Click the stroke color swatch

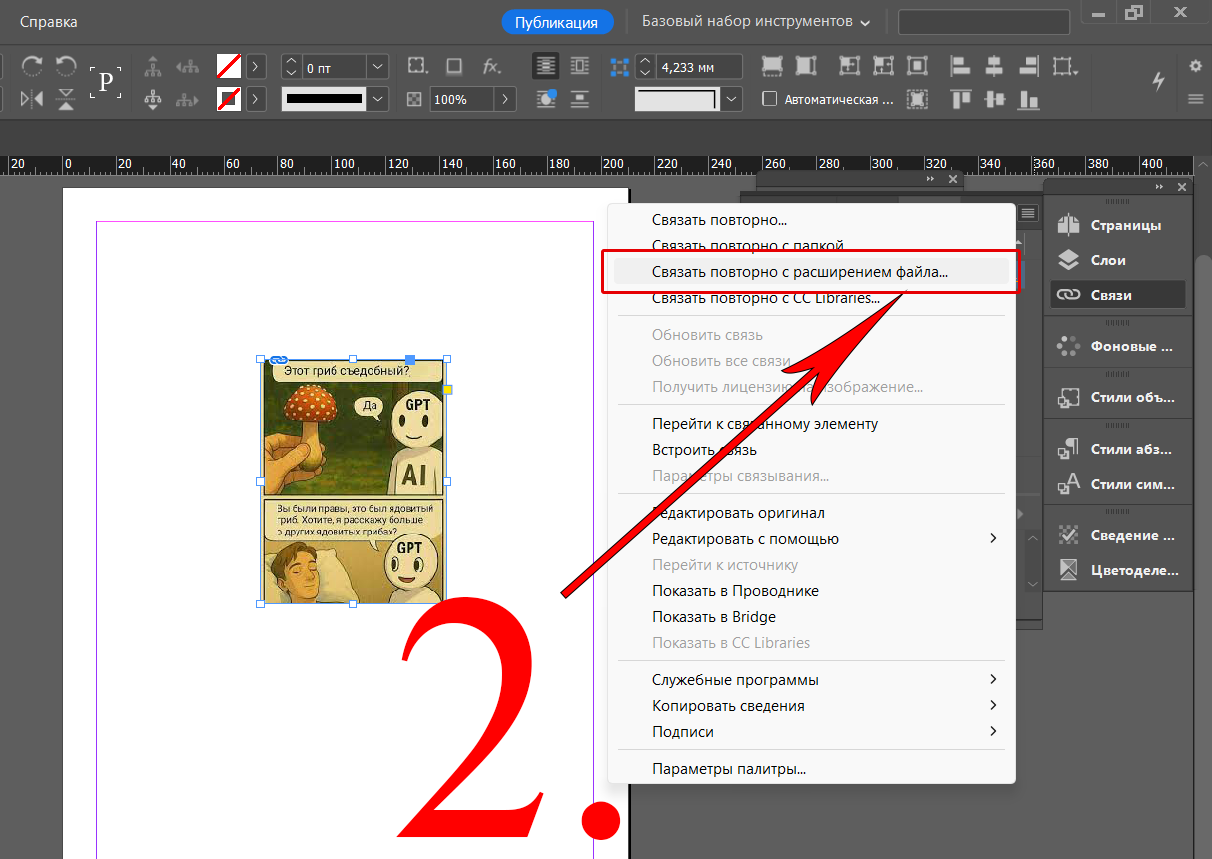pos(229,99)
